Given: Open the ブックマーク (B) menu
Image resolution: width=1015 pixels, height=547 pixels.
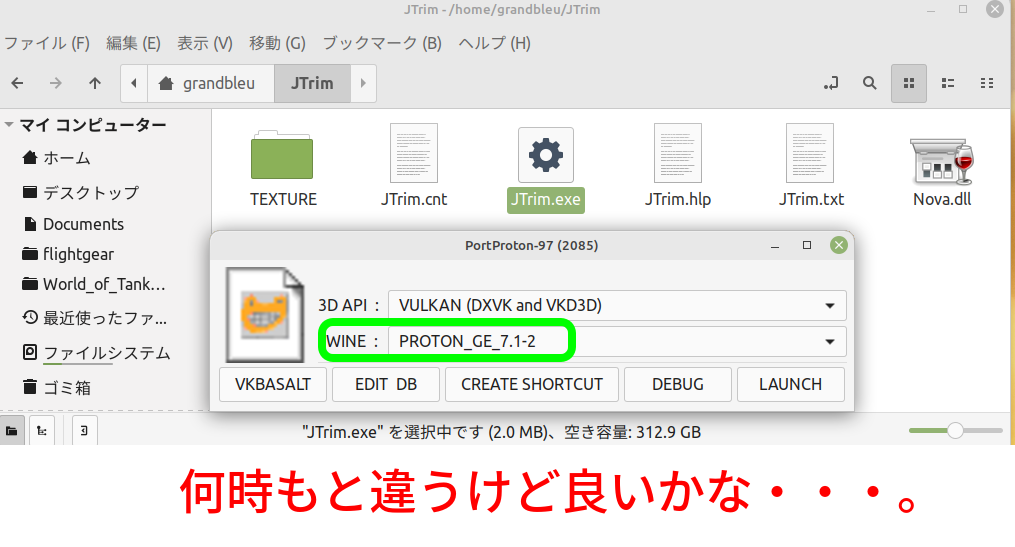Looking at the screenshot, I should click(x=382, y=43).
